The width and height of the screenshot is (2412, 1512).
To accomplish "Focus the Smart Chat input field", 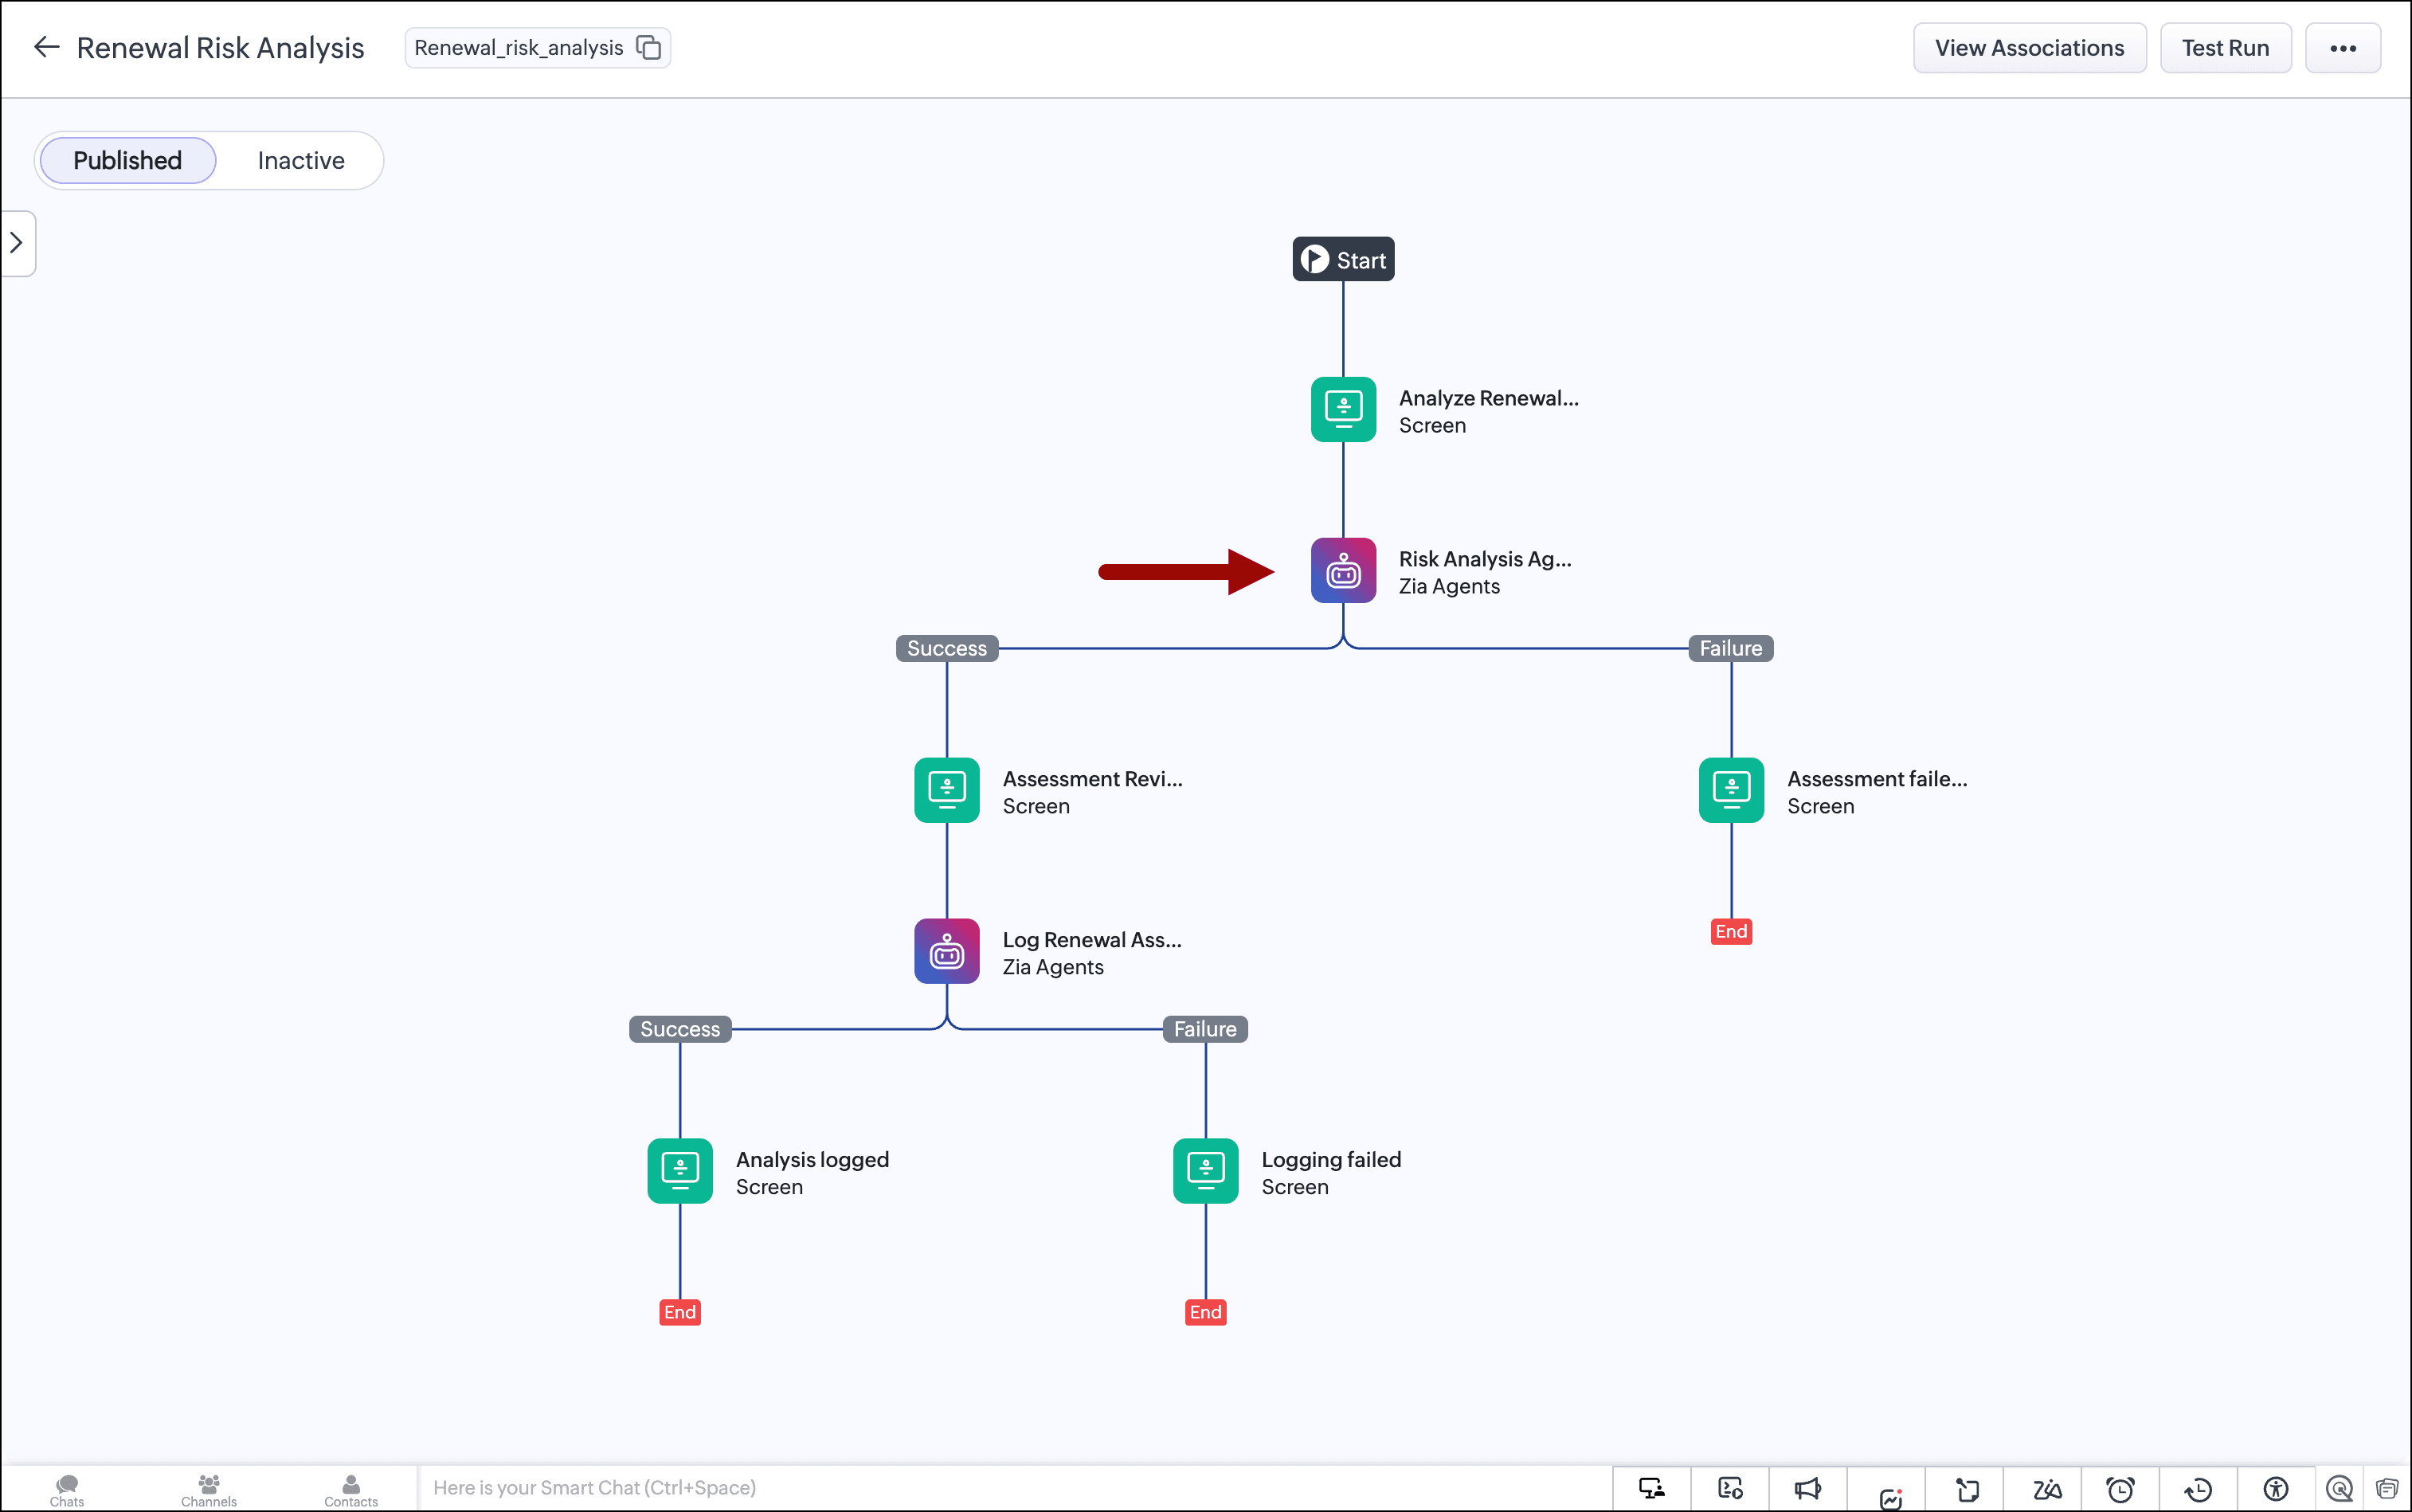I will click(x=1014, y=1488).
